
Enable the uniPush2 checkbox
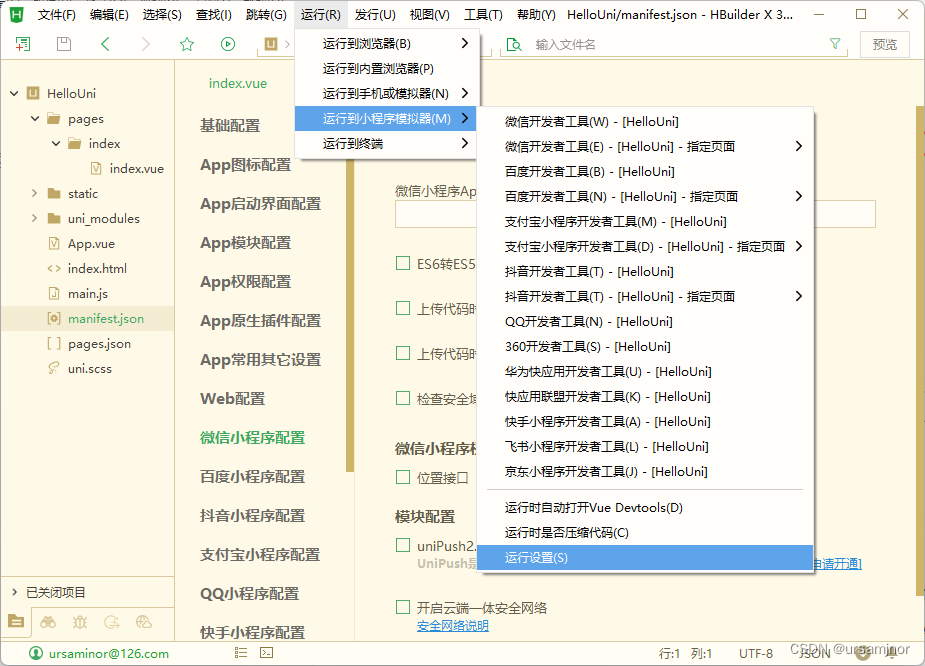click(403, 545)
